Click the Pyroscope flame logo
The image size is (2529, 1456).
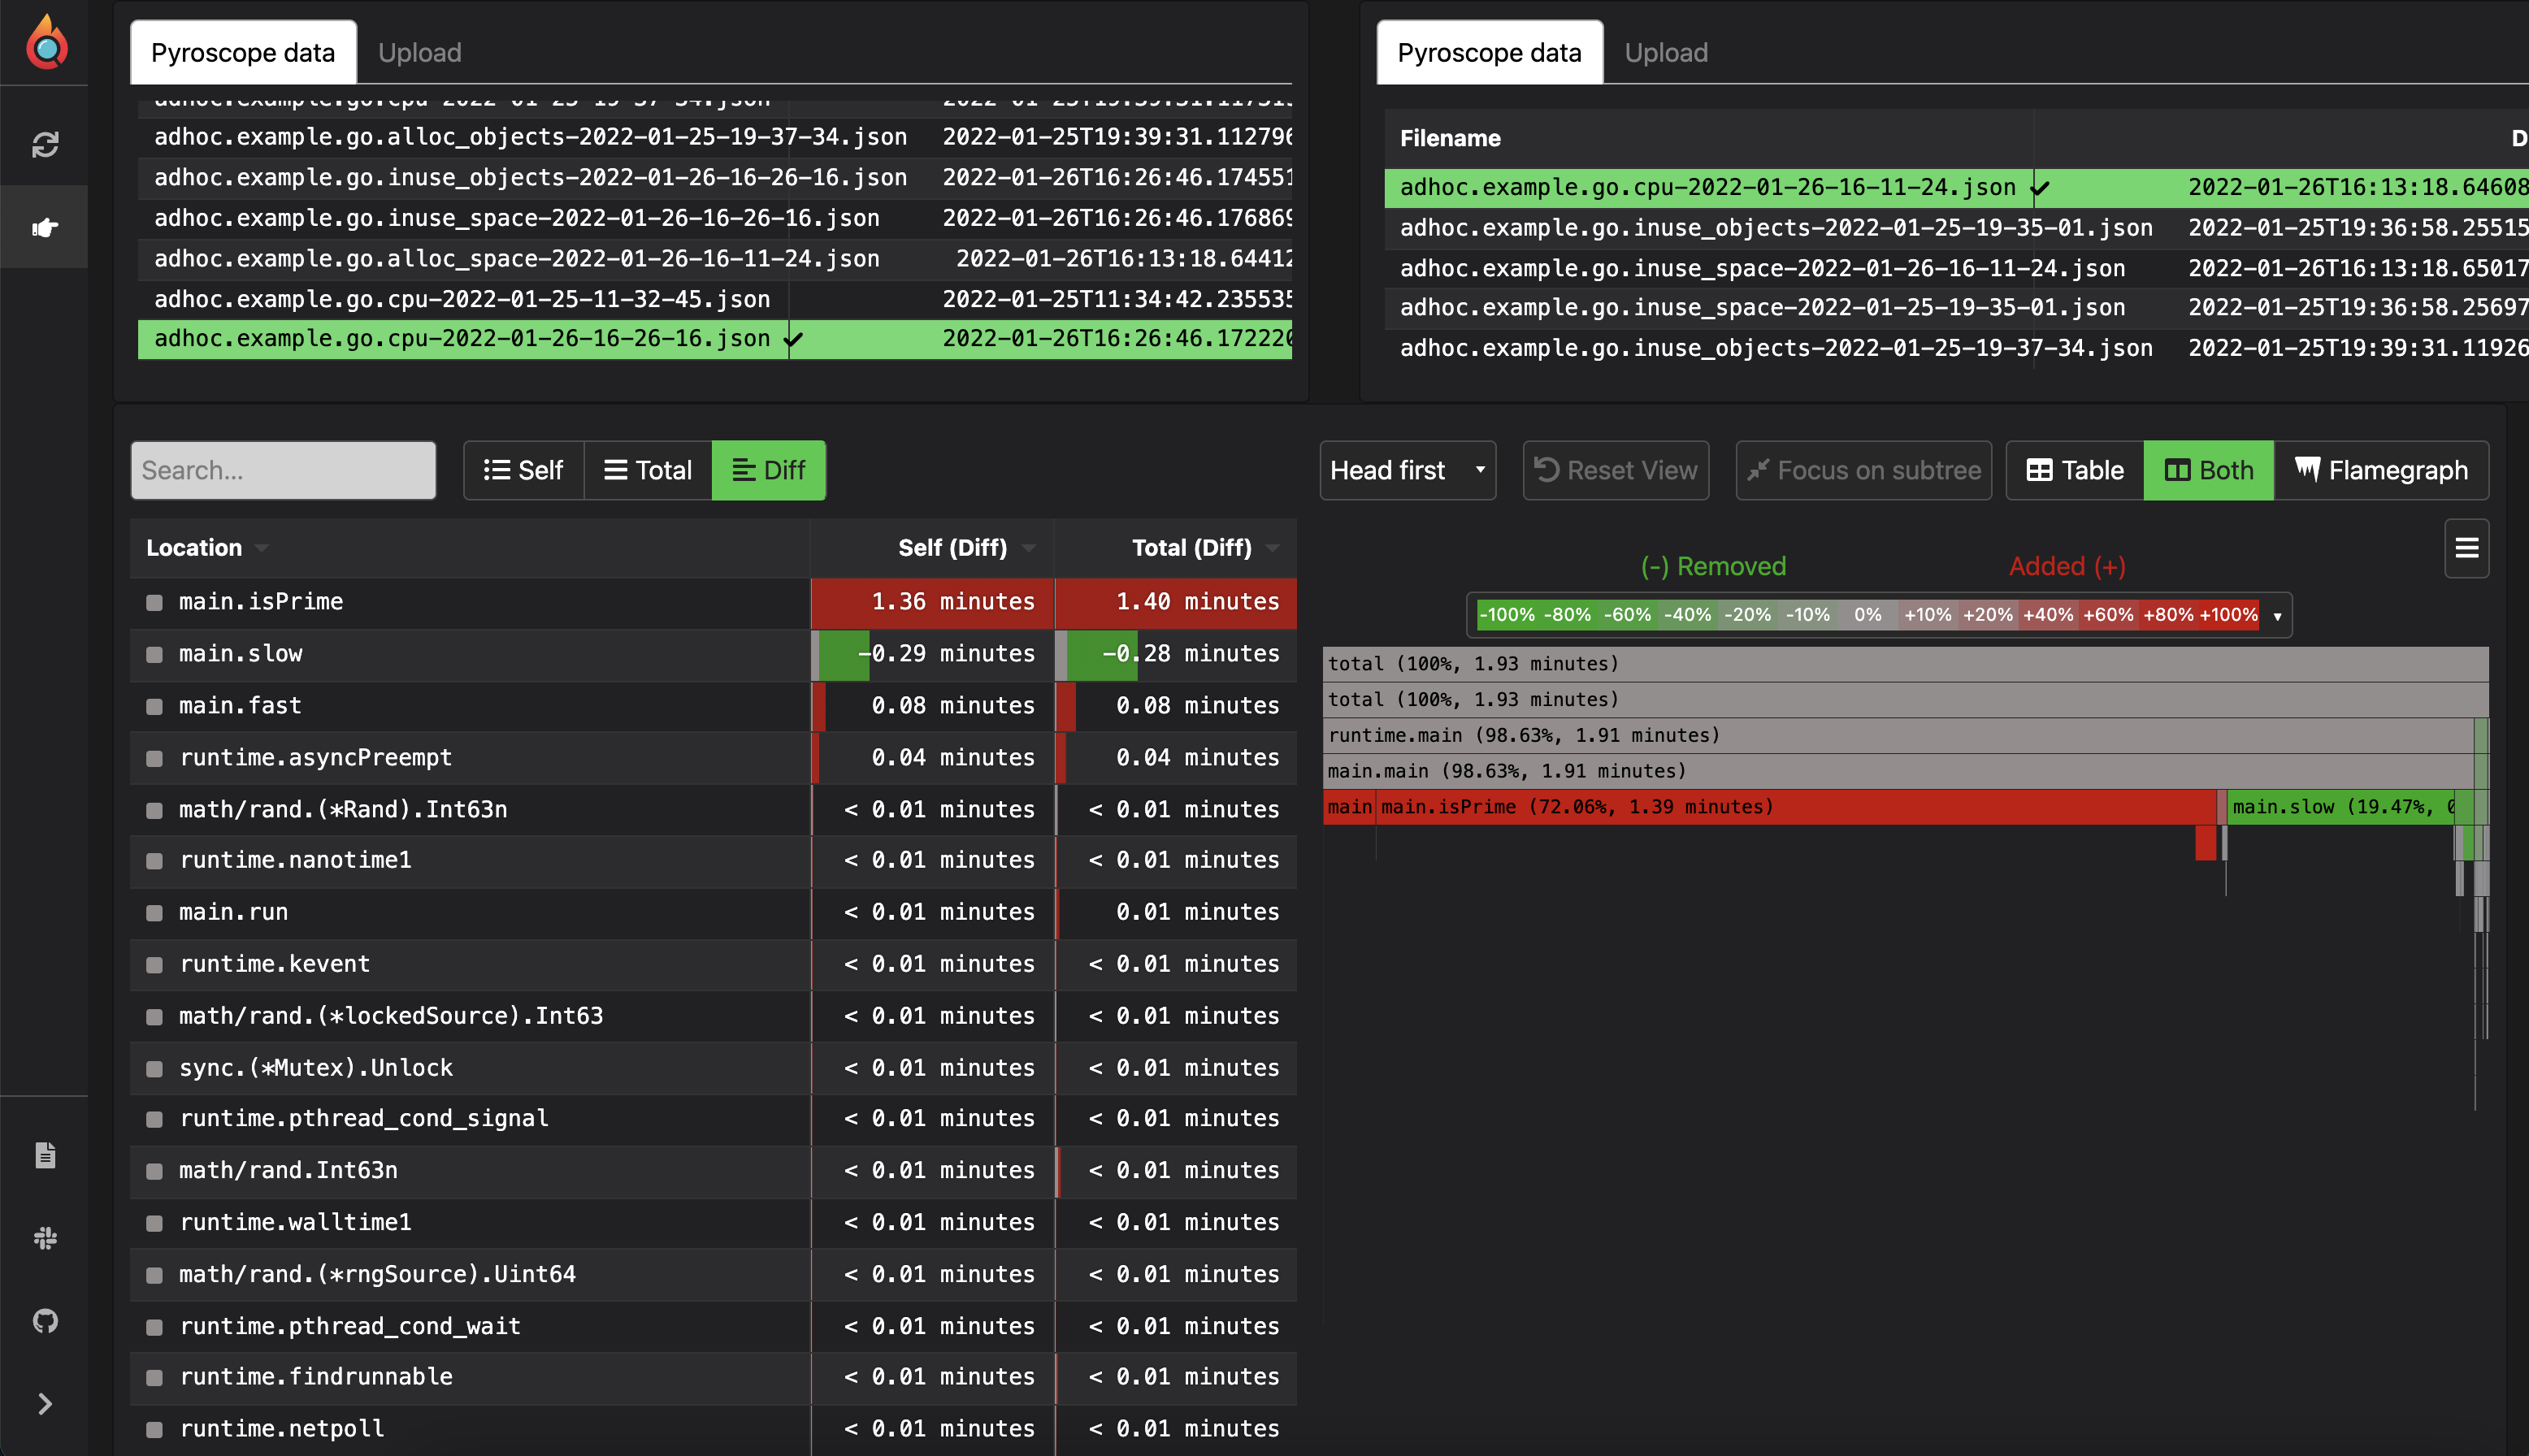pos(45,42)
